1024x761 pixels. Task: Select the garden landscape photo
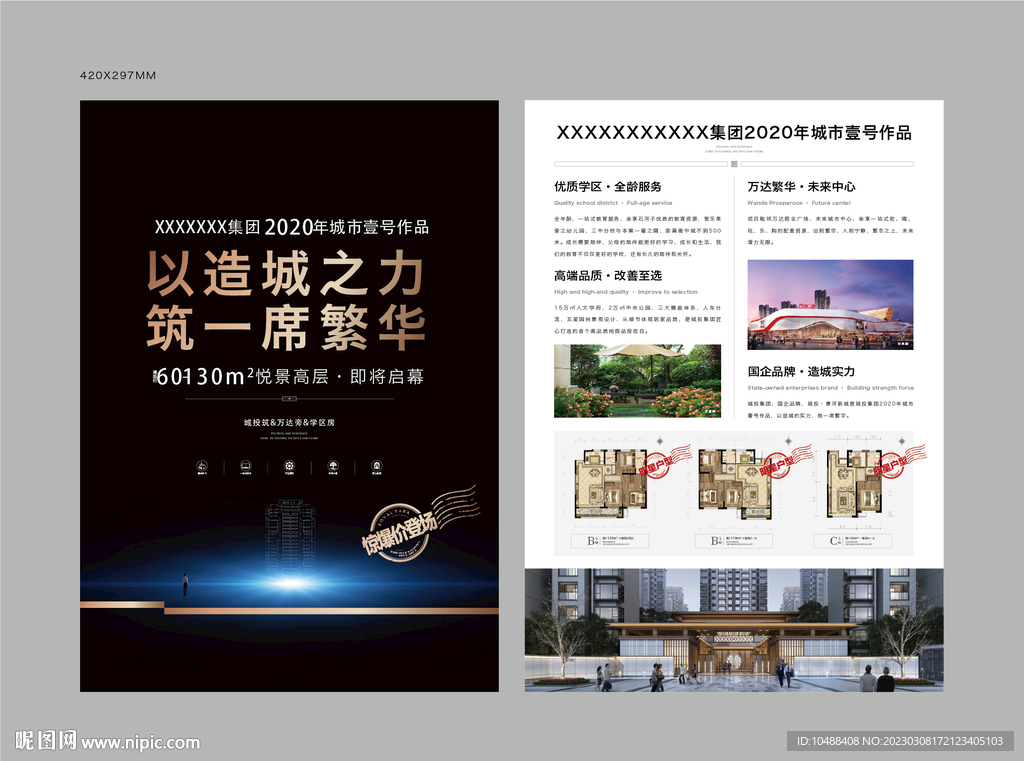click(637, 381)
